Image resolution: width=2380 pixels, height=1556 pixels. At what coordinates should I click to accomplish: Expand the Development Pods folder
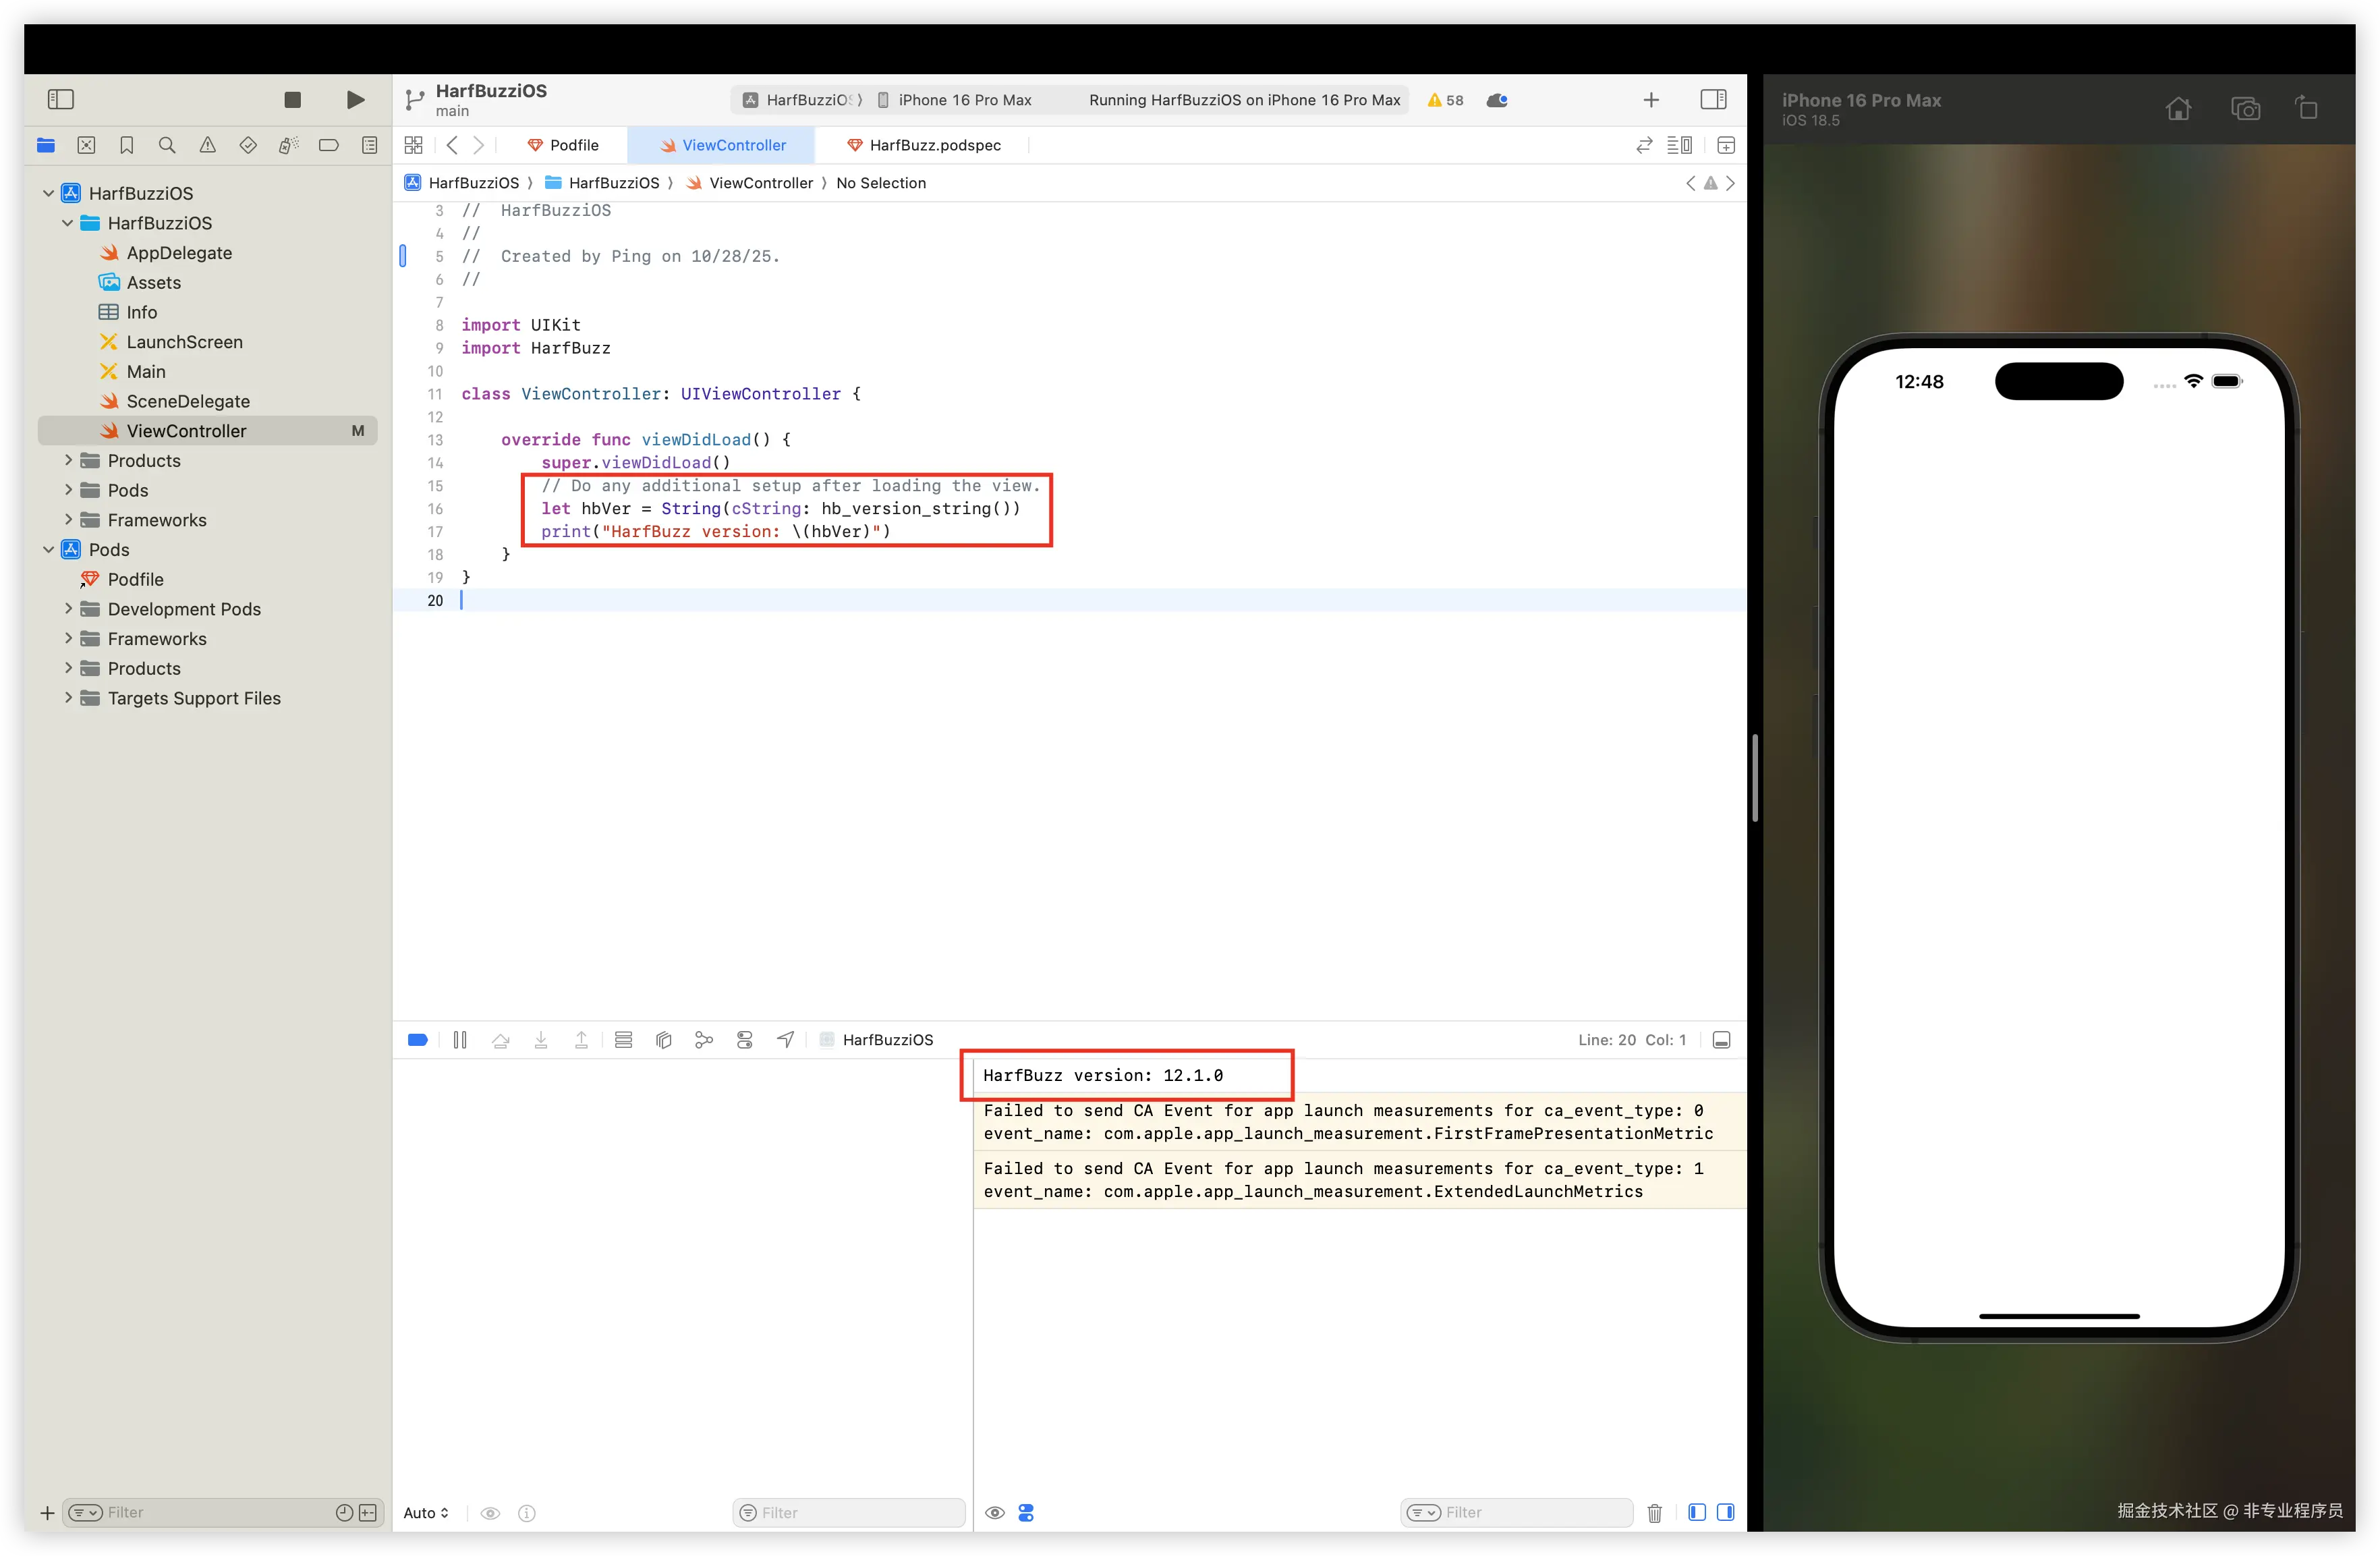pos(68,609)
